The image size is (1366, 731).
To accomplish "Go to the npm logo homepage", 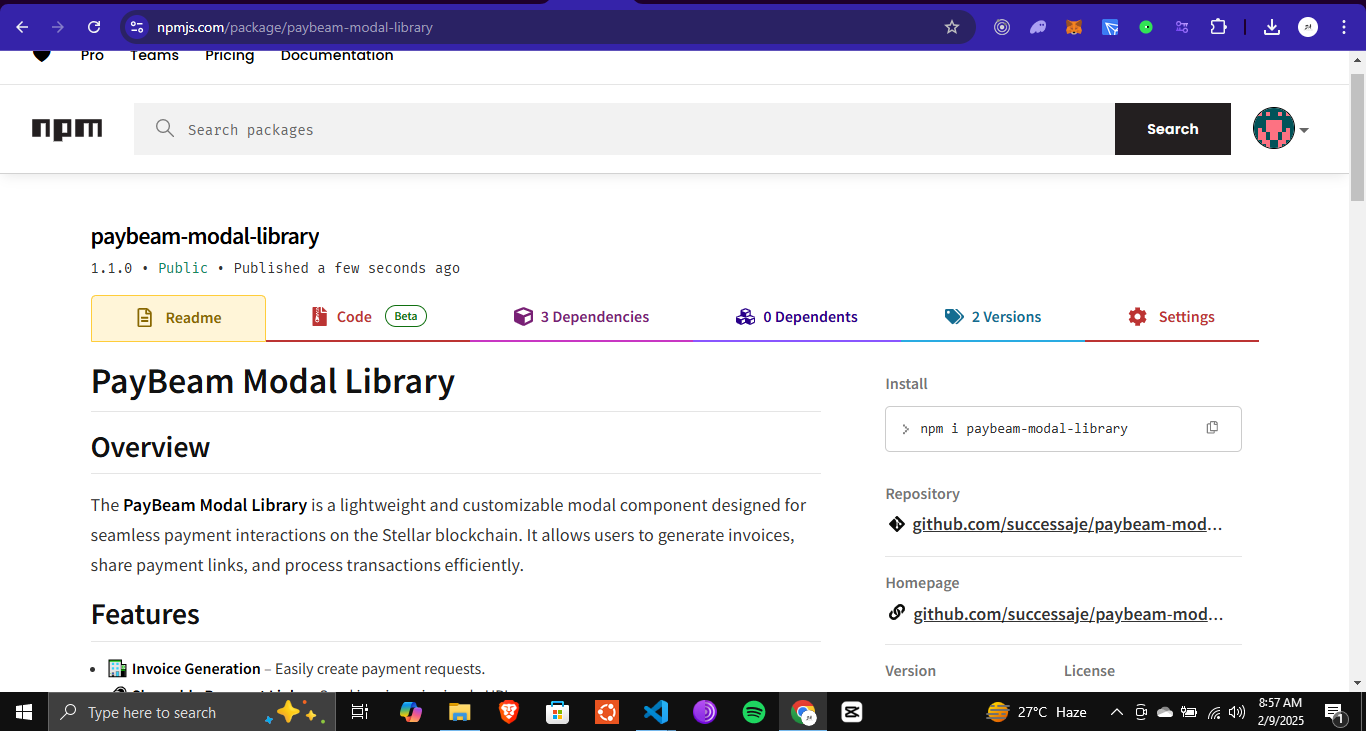I will point(67,129).
